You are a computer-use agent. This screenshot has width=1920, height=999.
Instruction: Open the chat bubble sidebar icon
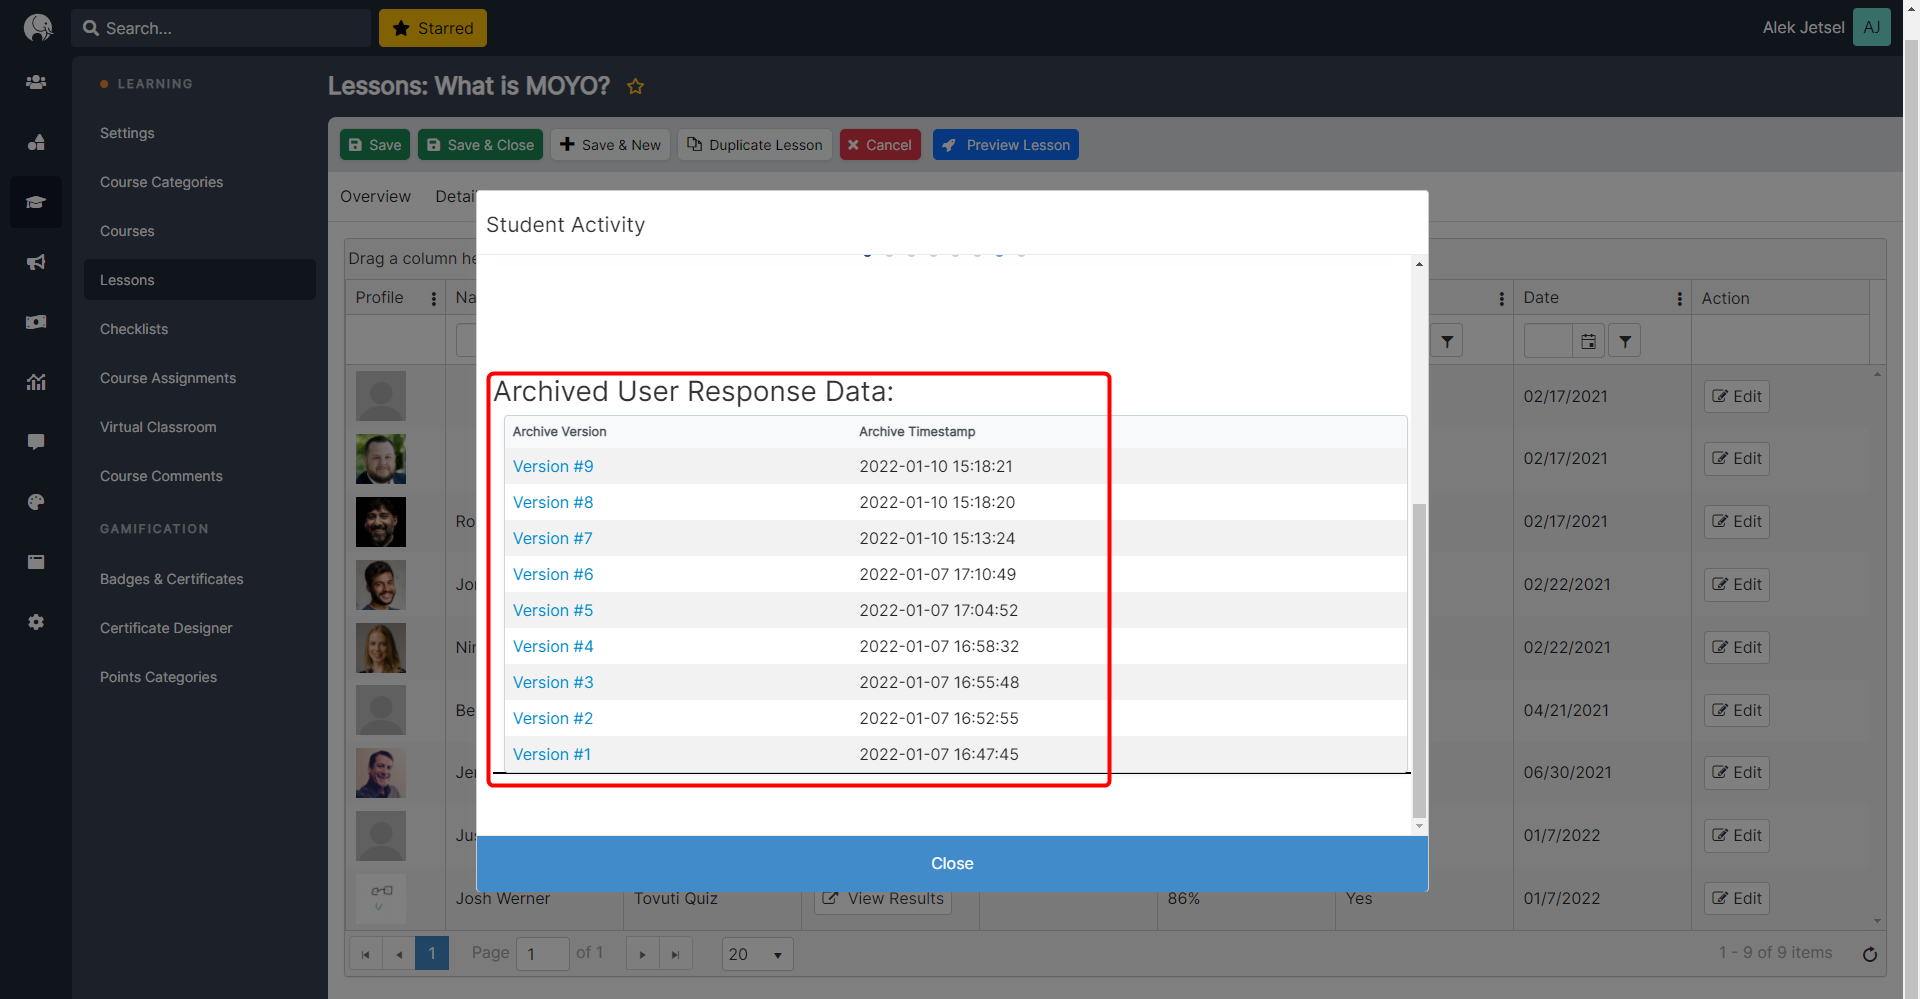(36, 442)
